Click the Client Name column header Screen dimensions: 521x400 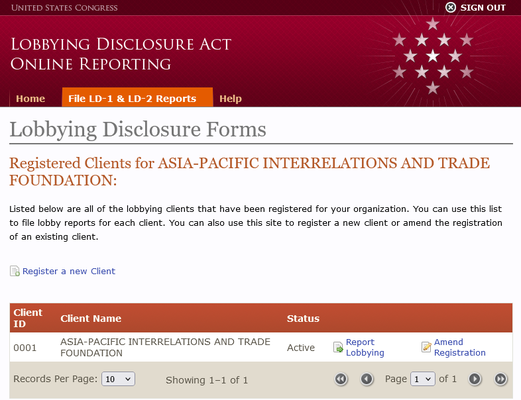[91, 318]
